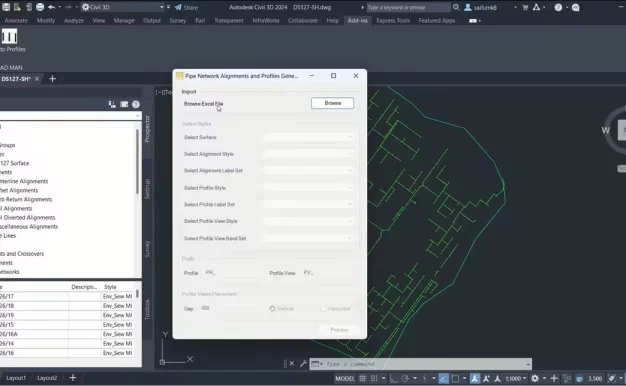
Task: Click the isolate objects icon in status bar
Action: click(x=567, y=378)
